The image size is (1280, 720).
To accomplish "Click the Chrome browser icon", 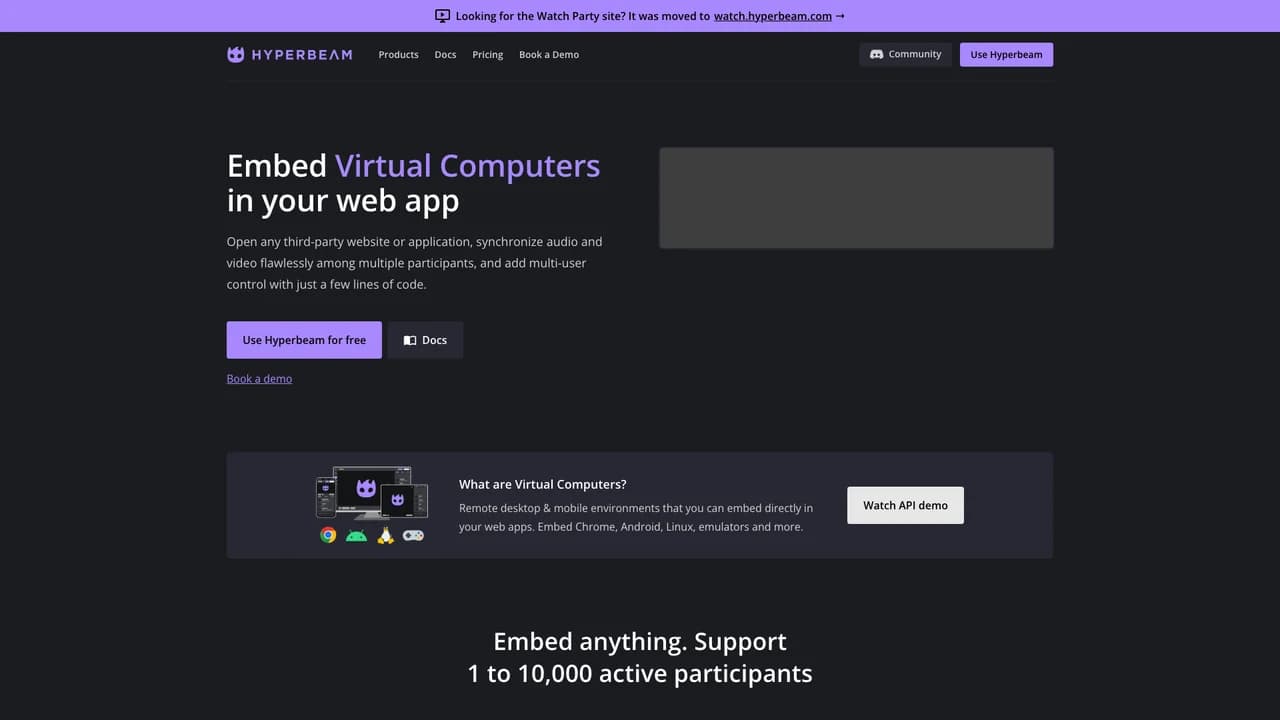I will 328,535.
